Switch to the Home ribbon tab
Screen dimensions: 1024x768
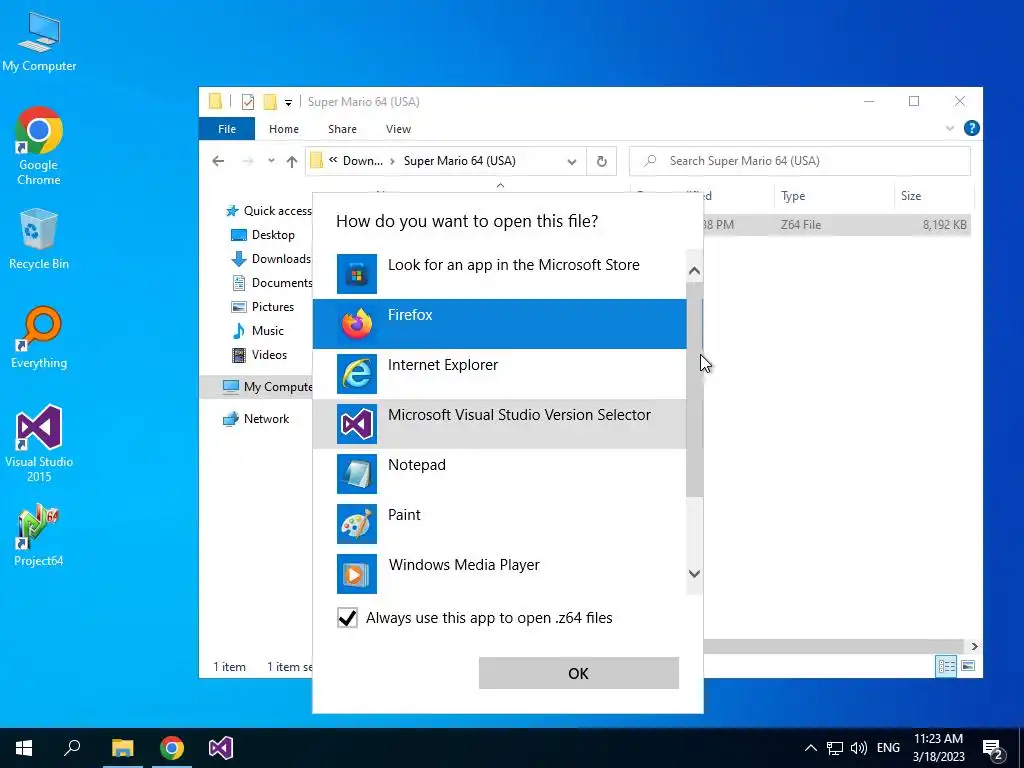tap(283, 129)
